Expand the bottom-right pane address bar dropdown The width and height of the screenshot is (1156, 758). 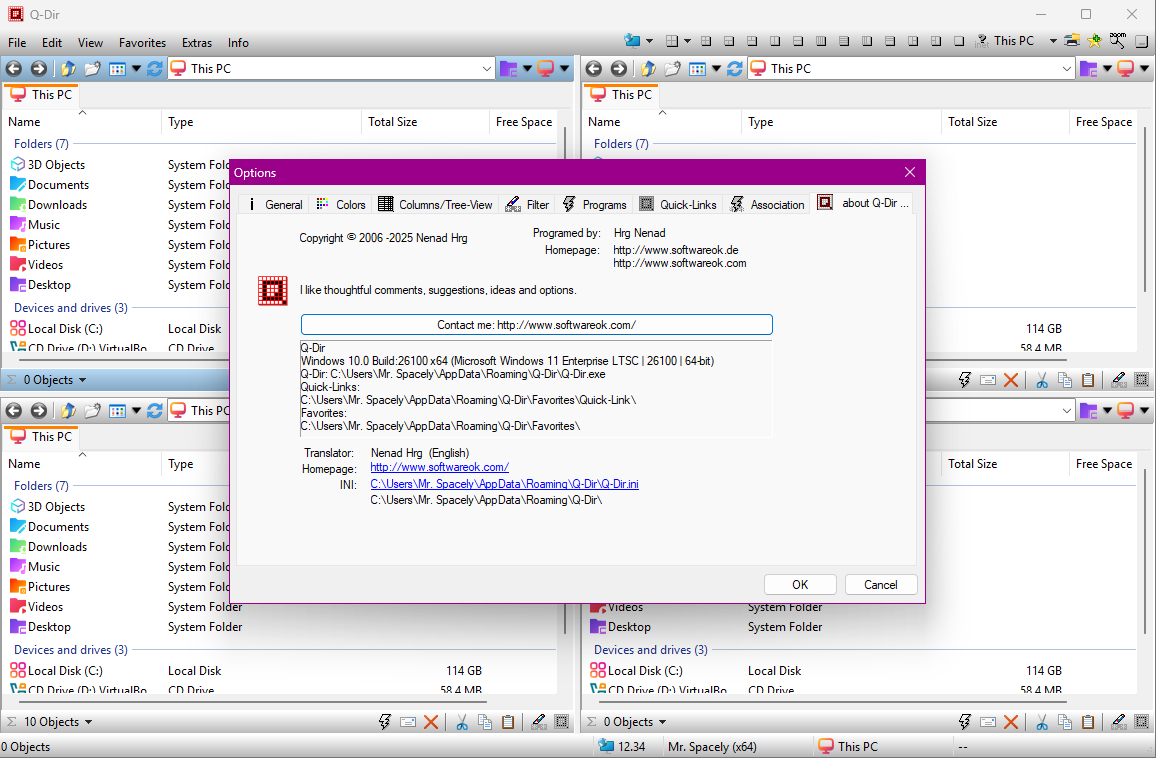(1067, 411)
